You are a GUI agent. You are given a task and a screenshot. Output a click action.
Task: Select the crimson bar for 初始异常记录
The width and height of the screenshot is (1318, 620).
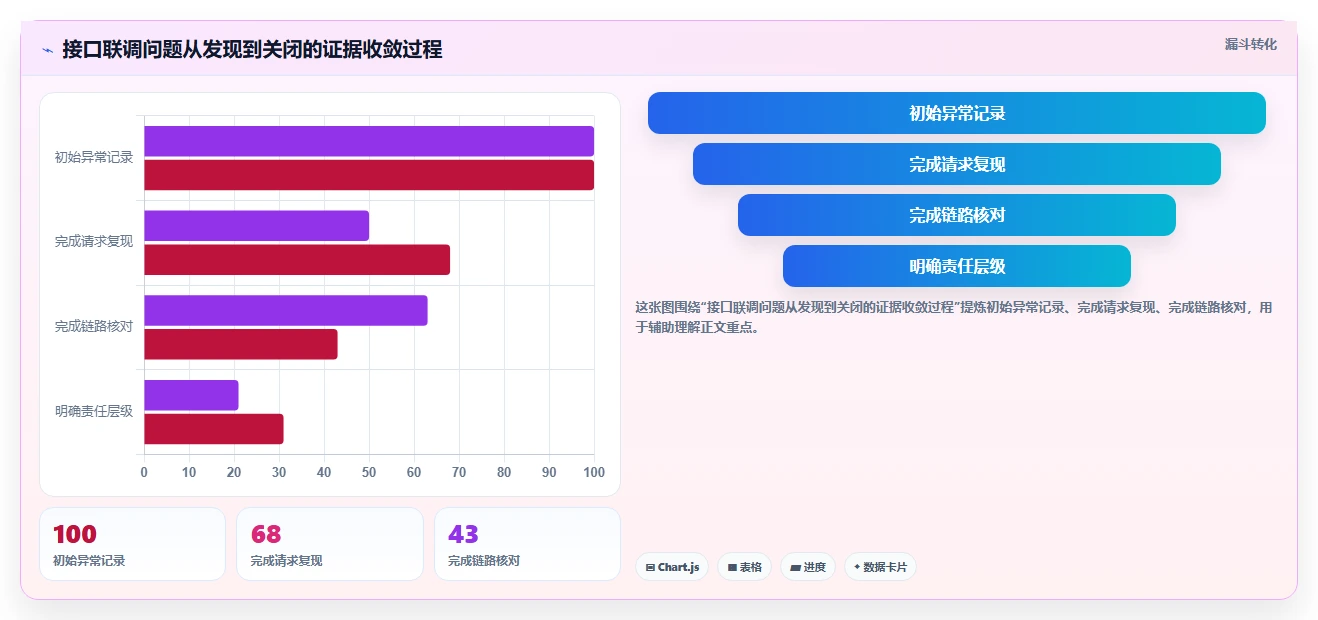coord(369,175)
